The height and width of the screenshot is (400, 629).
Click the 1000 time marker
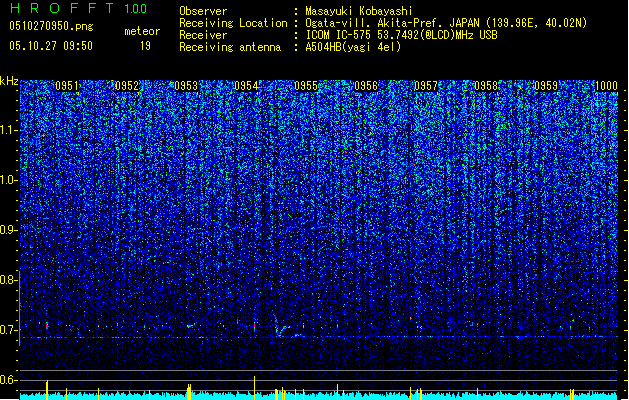pos(606,86)
